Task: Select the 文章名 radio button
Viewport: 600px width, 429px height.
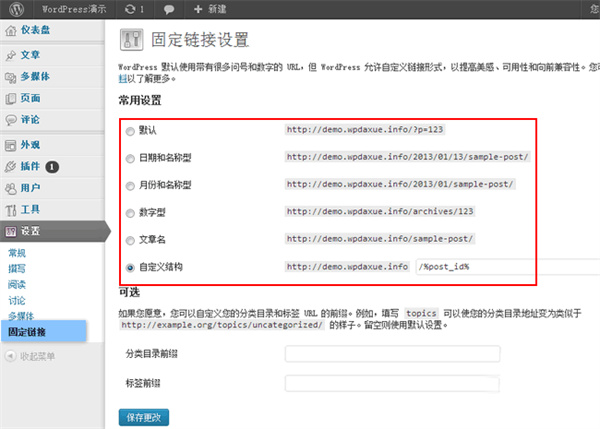Action: pyautogui.click(x=130, y=240)
